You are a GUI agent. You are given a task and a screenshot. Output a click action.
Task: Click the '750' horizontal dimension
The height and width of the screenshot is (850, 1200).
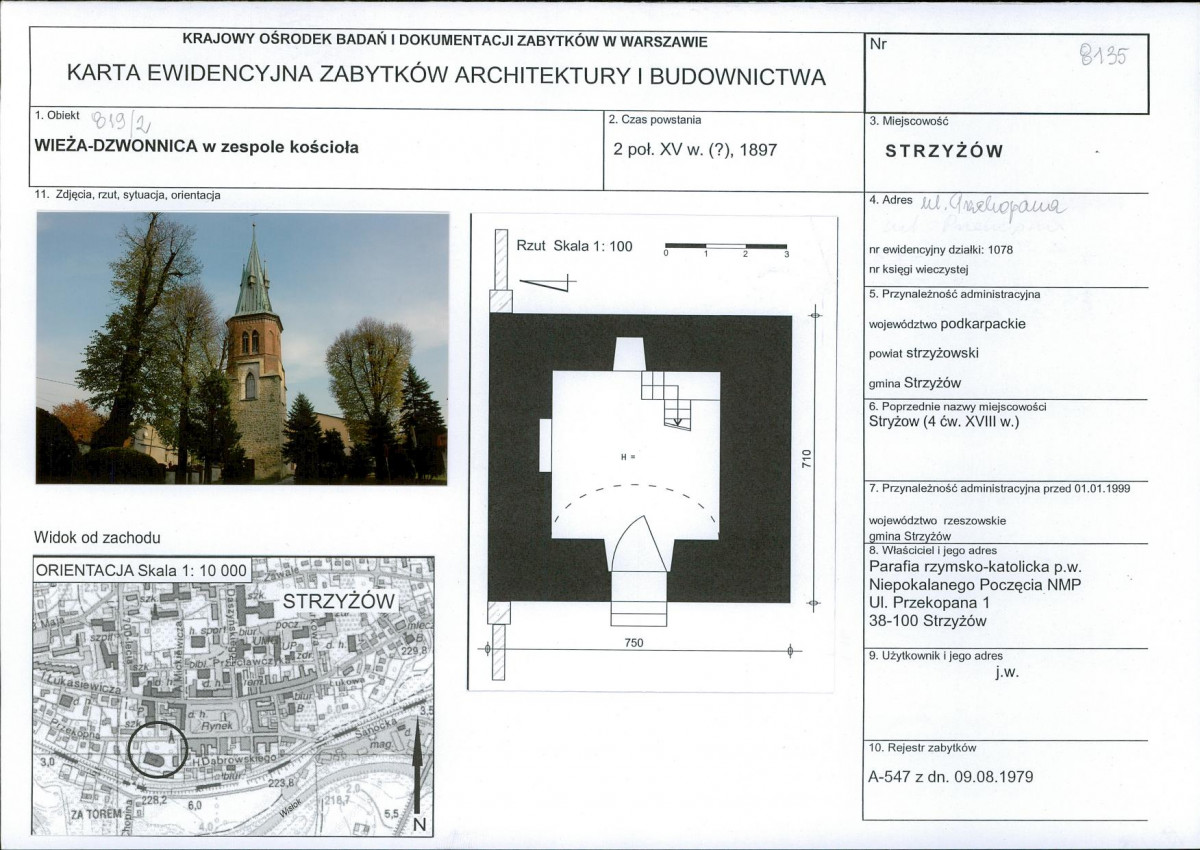(634, 643)
